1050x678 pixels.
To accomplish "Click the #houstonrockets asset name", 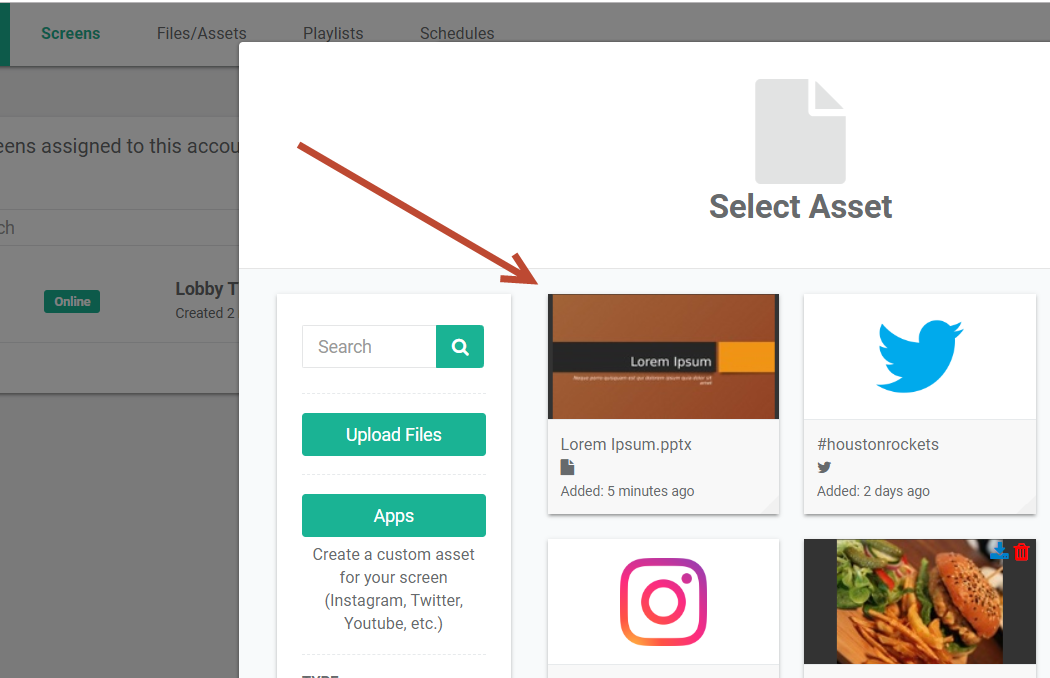I will click(x=878, y=444).
